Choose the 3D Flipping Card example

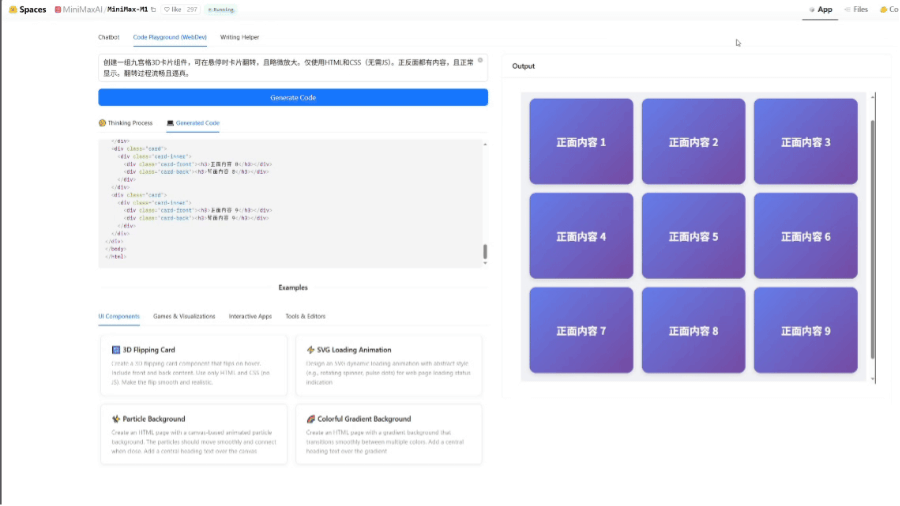pos(193,365)
